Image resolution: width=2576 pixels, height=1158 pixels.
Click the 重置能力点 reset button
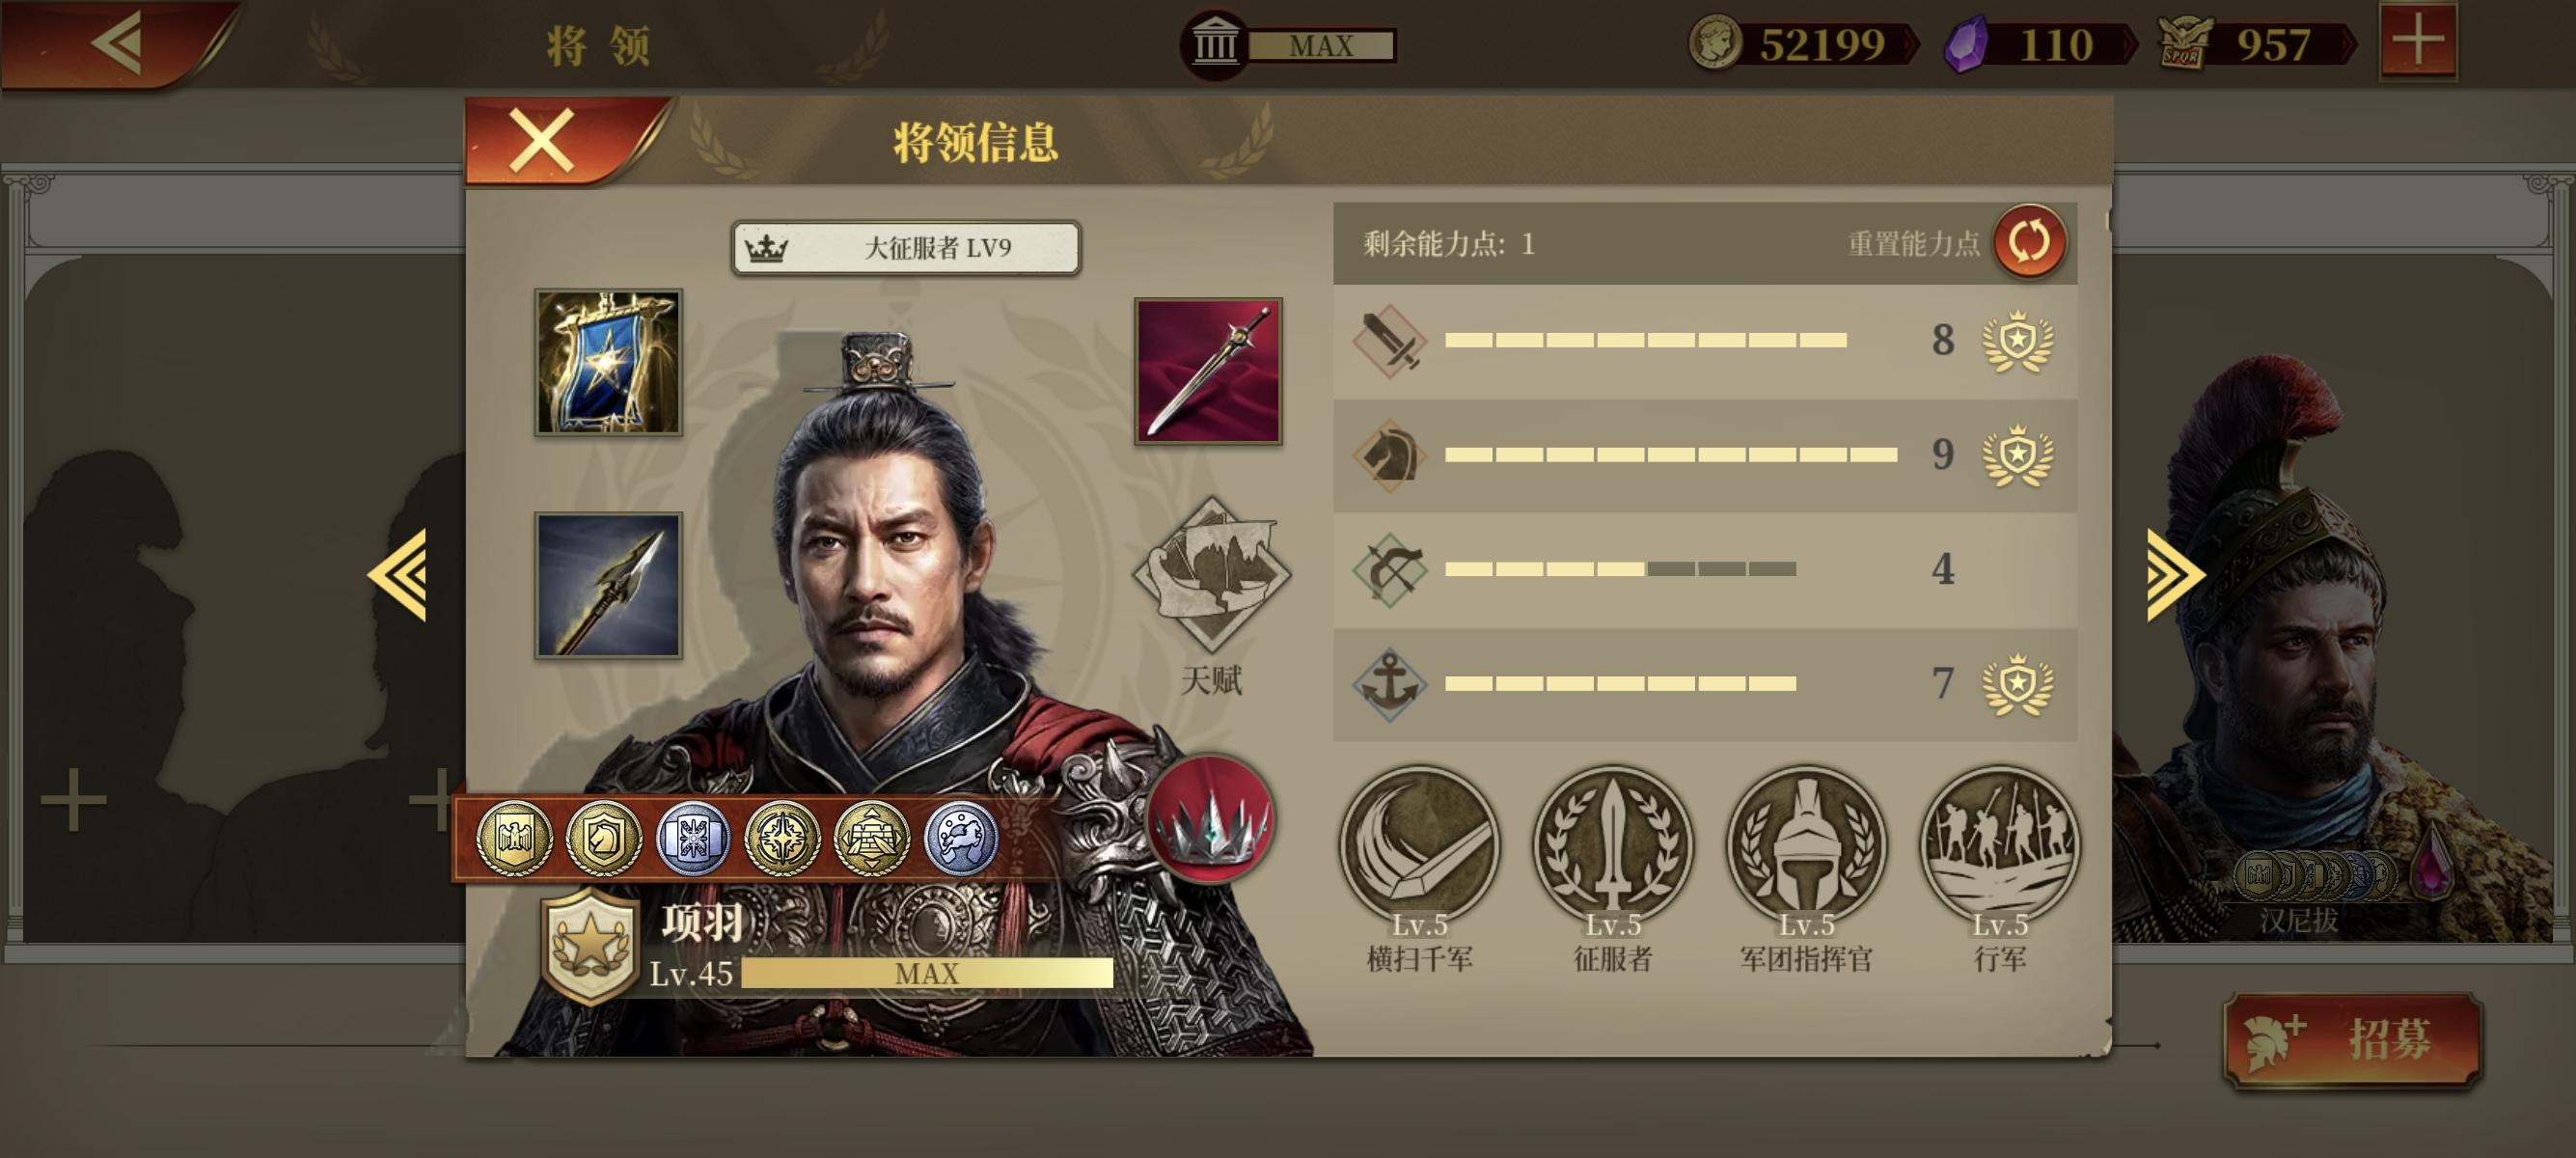click(x=2030, y=242)
